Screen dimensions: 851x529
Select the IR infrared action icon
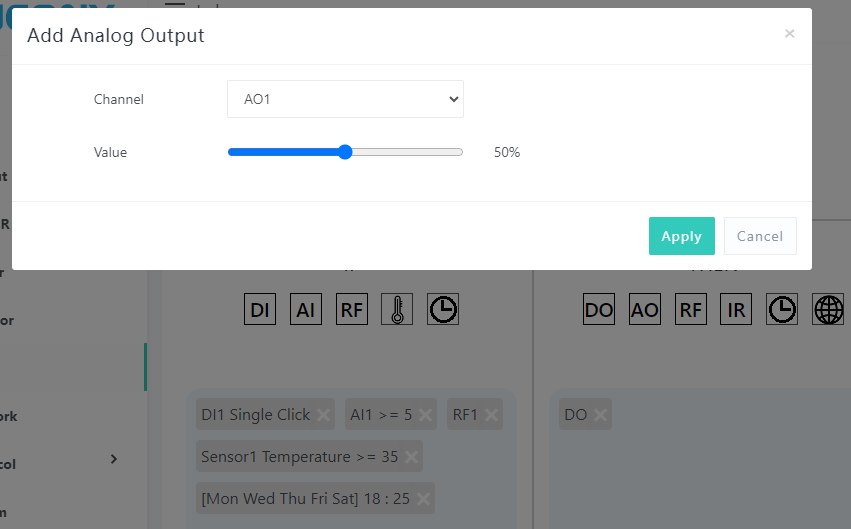click(736, 310)
